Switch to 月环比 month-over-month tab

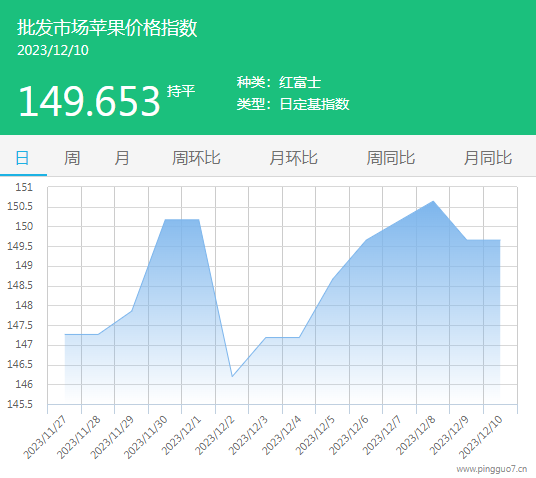[294, 158]
